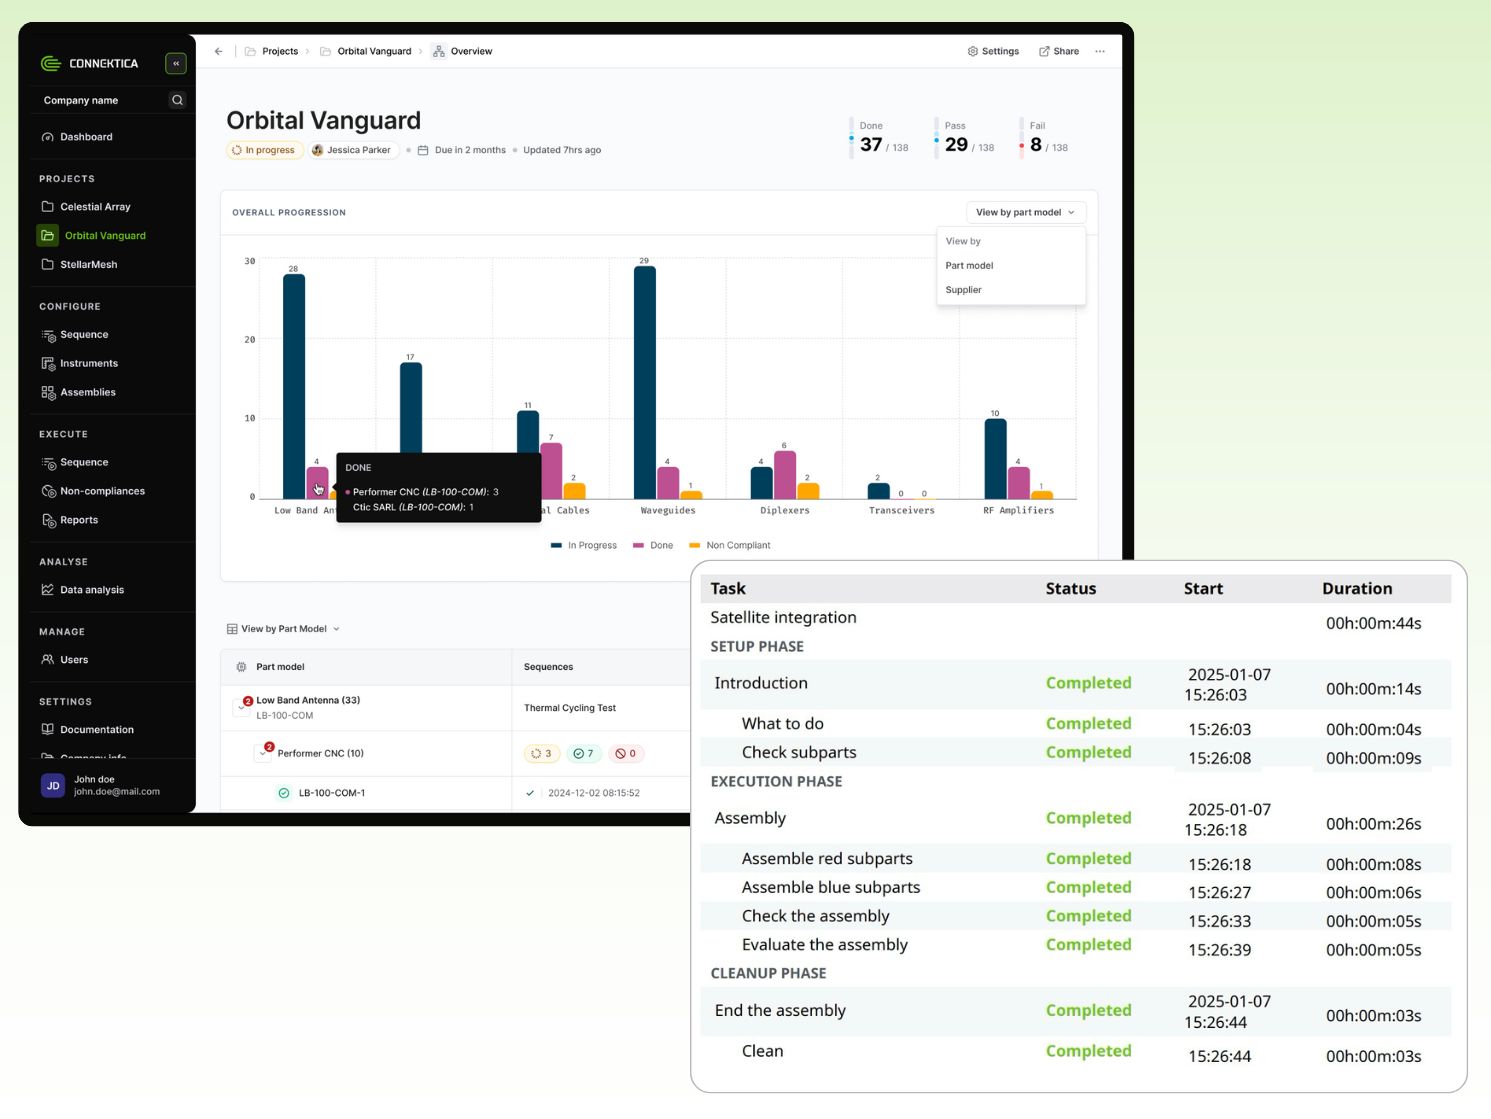1491x1119 pixels.
Task: Open the View by part model dropdown
Action: pos(1025,212)
